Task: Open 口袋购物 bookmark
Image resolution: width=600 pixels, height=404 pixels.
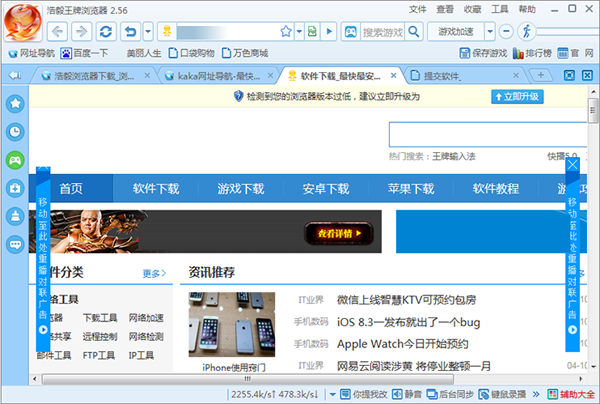Action: pyautogui.click(x=192, y=53)
